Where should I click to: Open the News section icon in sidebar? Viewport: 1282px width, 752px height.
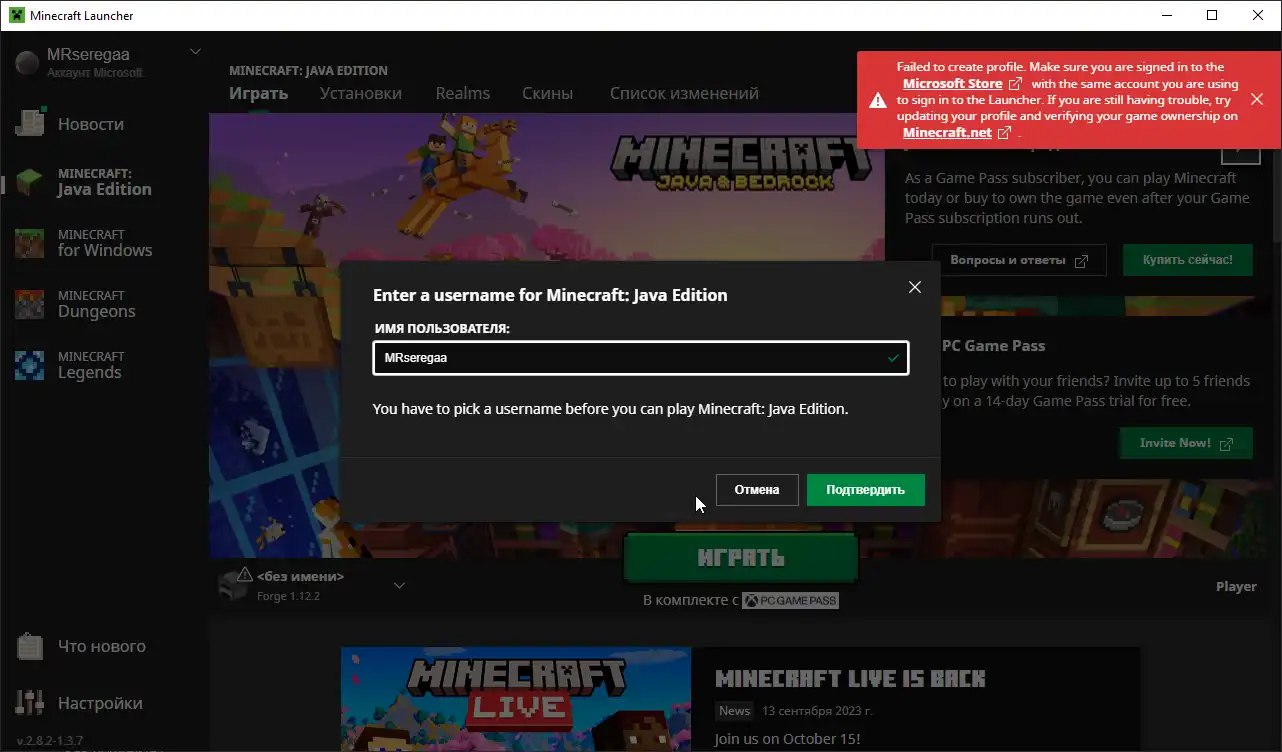point(31,123)
